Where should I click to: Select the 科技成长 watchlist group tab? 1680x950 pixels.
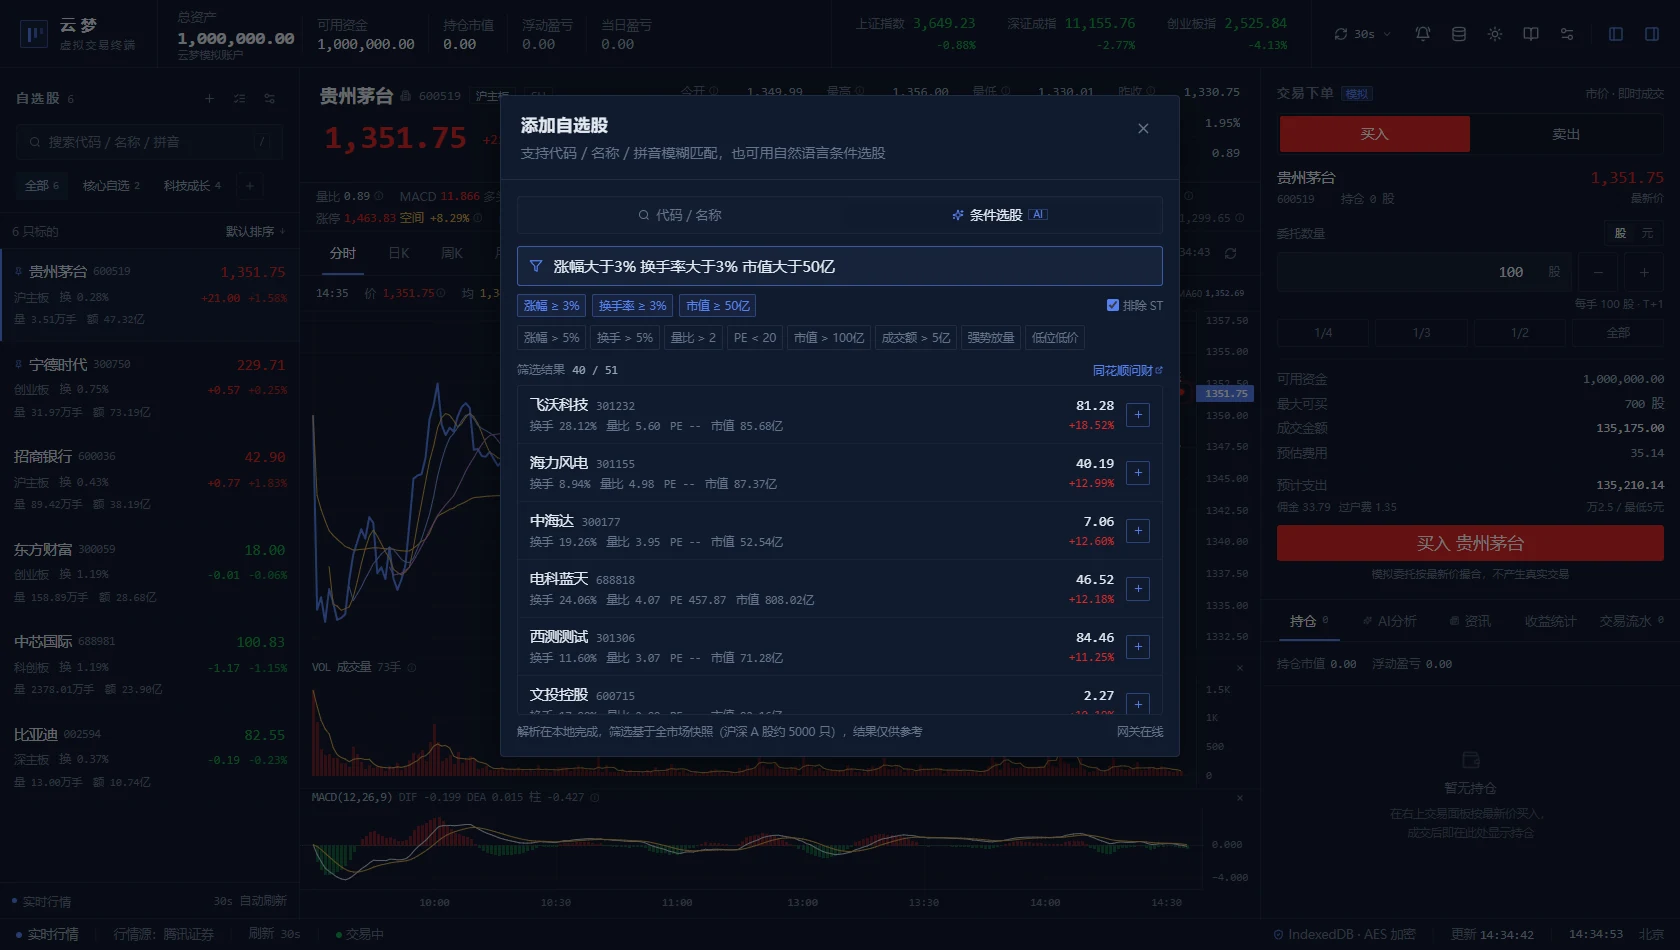pos(192,185)
